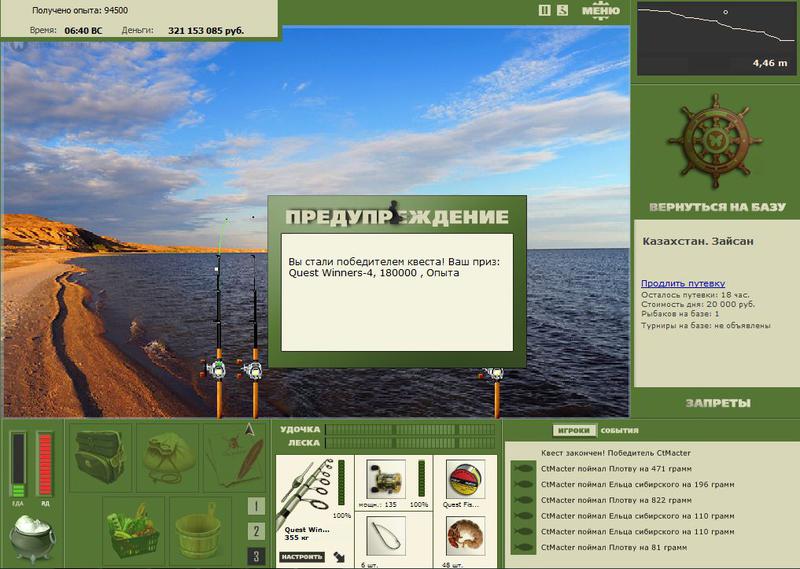
Task: Open the fish keepnet sack icon
Action: coord(167,457)
